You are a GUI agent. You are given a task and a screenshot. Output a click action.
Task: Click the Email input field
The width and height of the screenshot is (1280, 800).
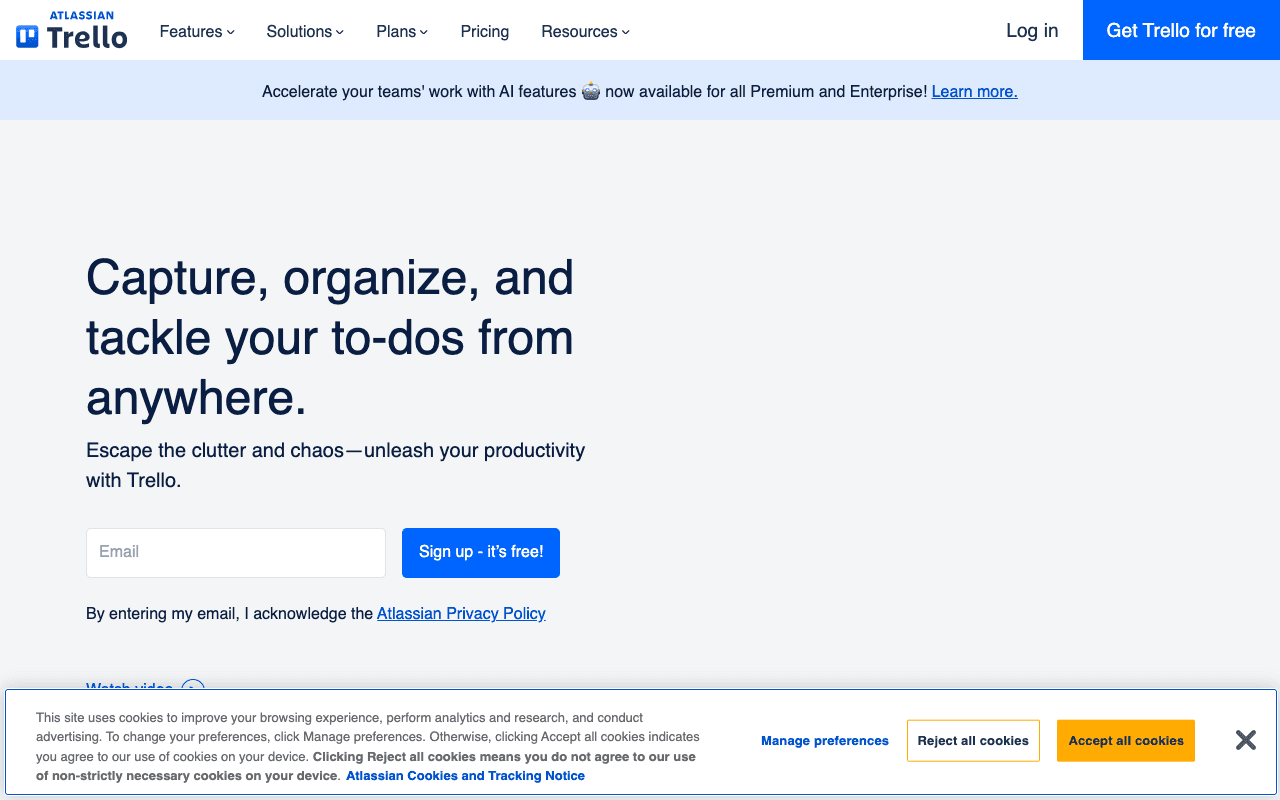coord(235,552)
